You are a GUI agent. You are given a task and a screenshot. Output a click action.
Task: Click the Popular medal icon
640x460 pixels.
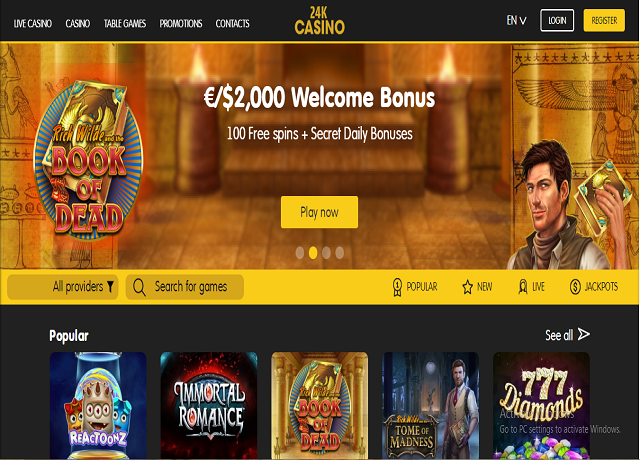tap(397, 287)
